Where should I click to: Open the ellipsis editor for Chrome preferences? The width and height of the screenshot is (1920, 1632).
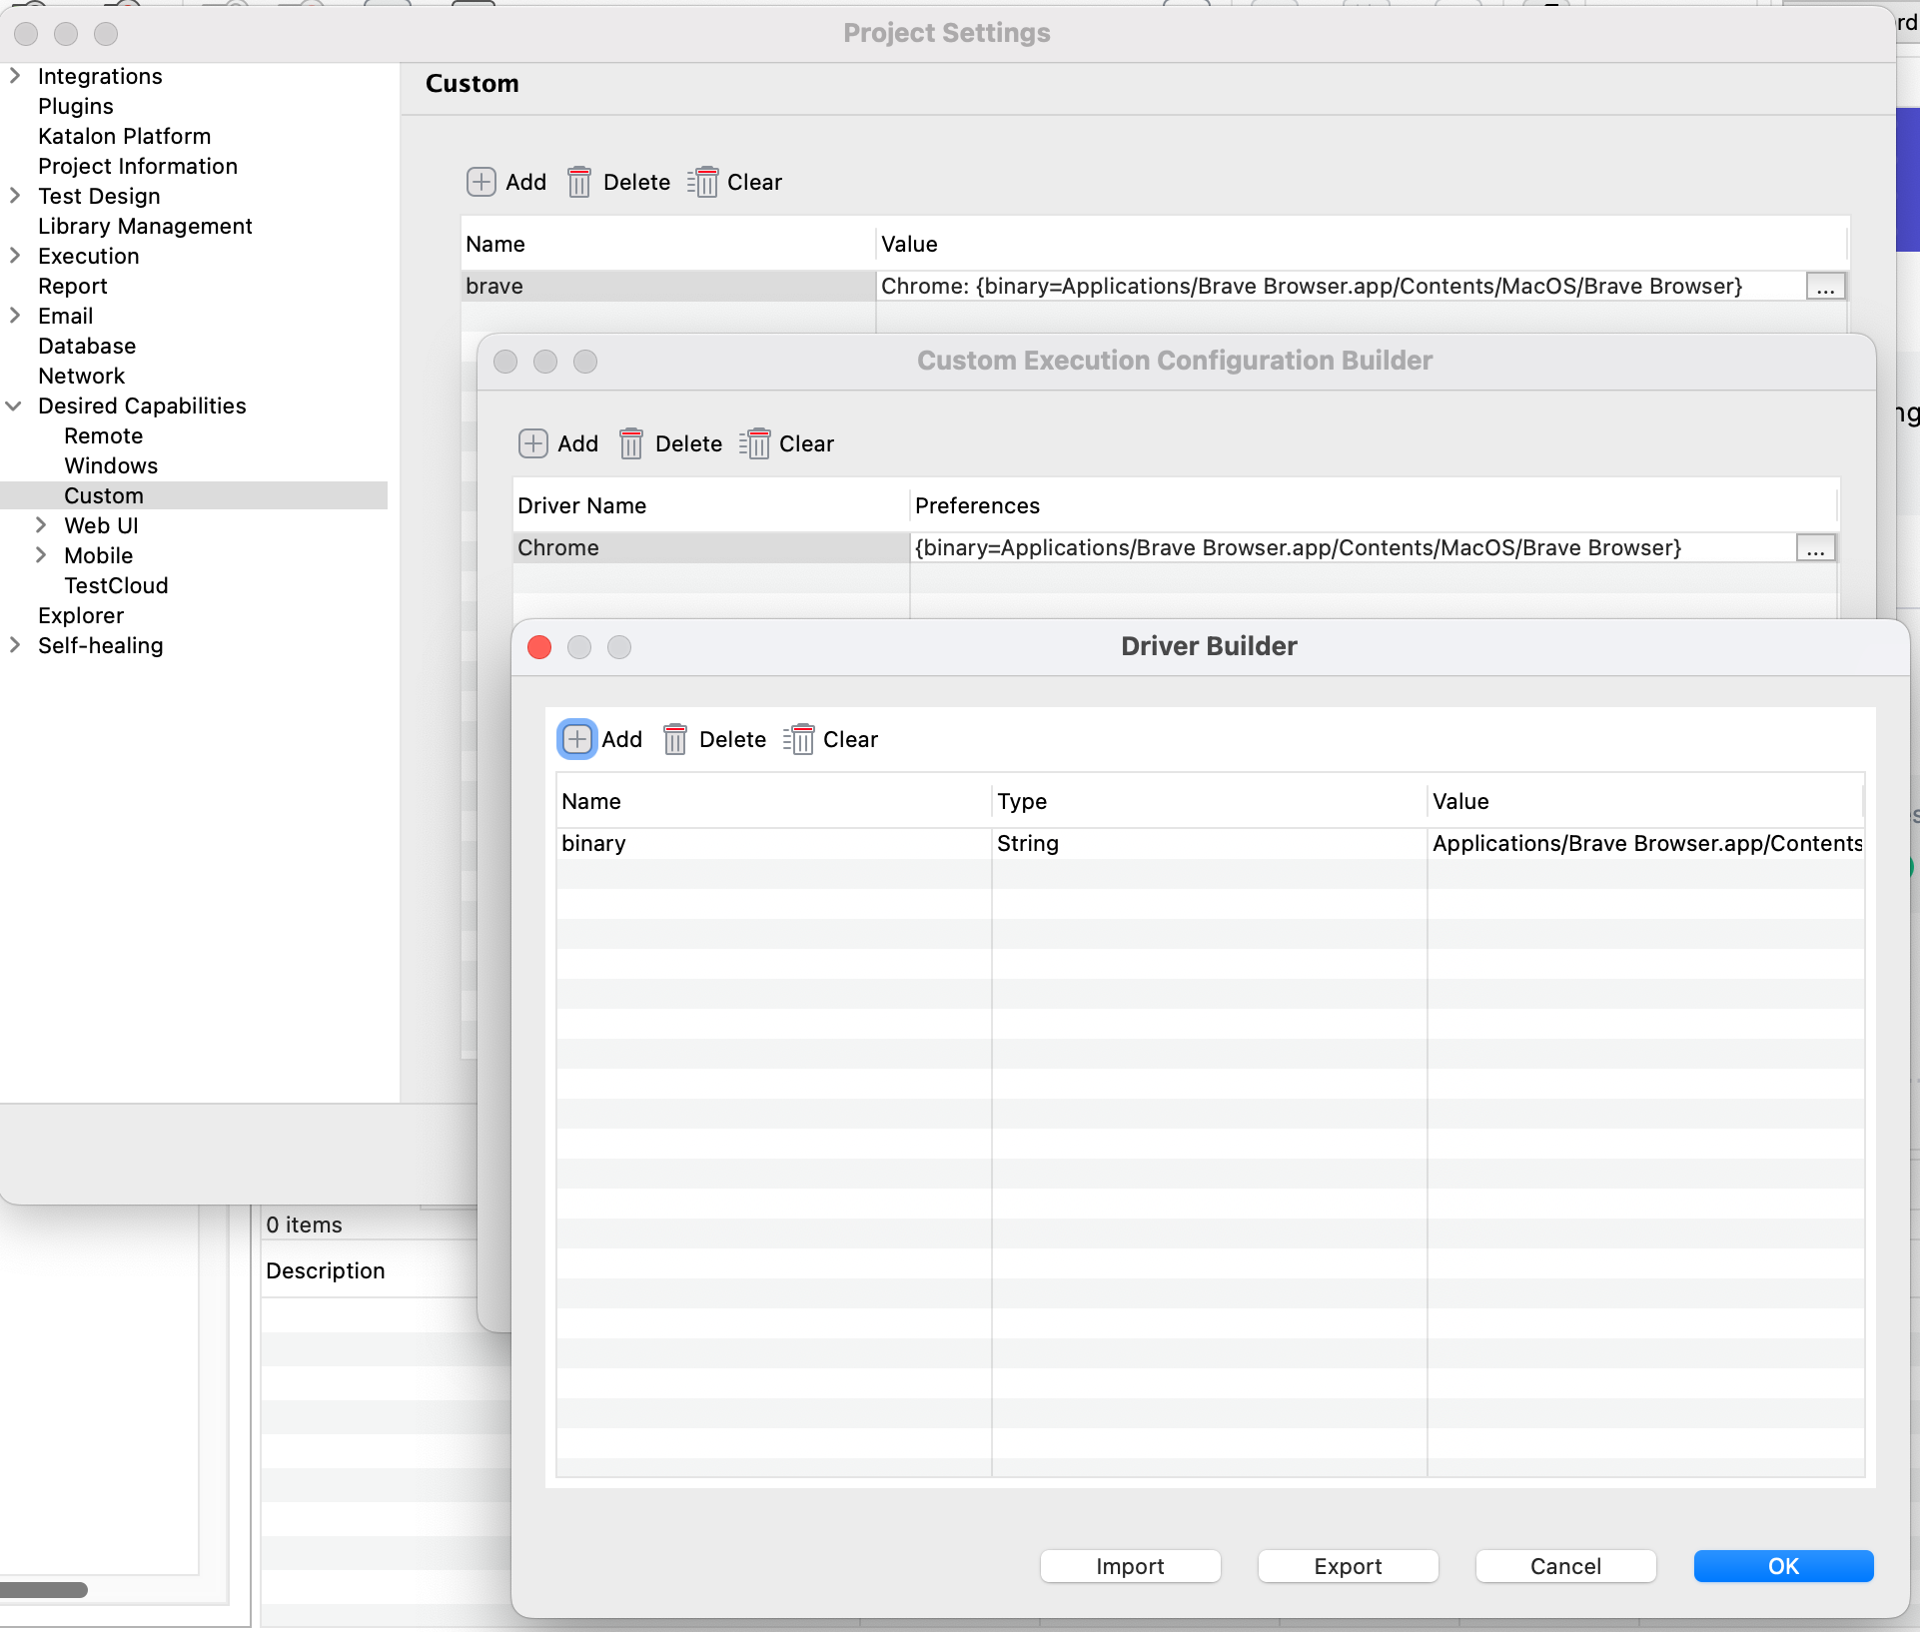tap(1815, 548)
